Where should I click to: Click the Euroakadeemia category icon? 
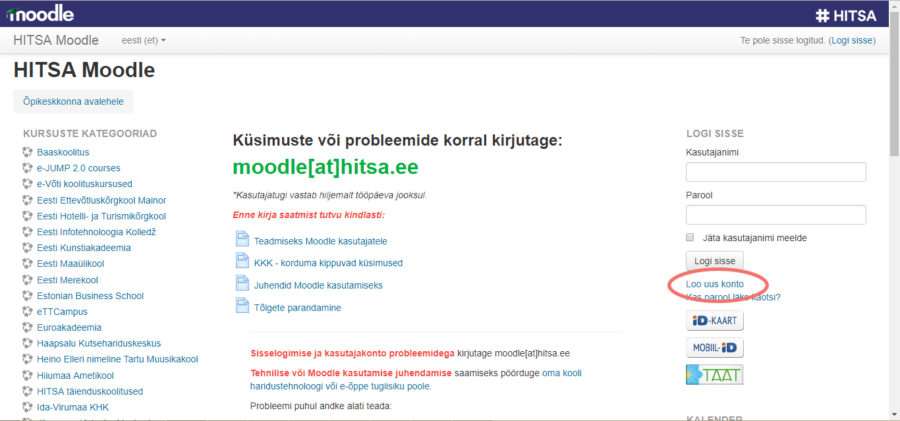[27, 327]
